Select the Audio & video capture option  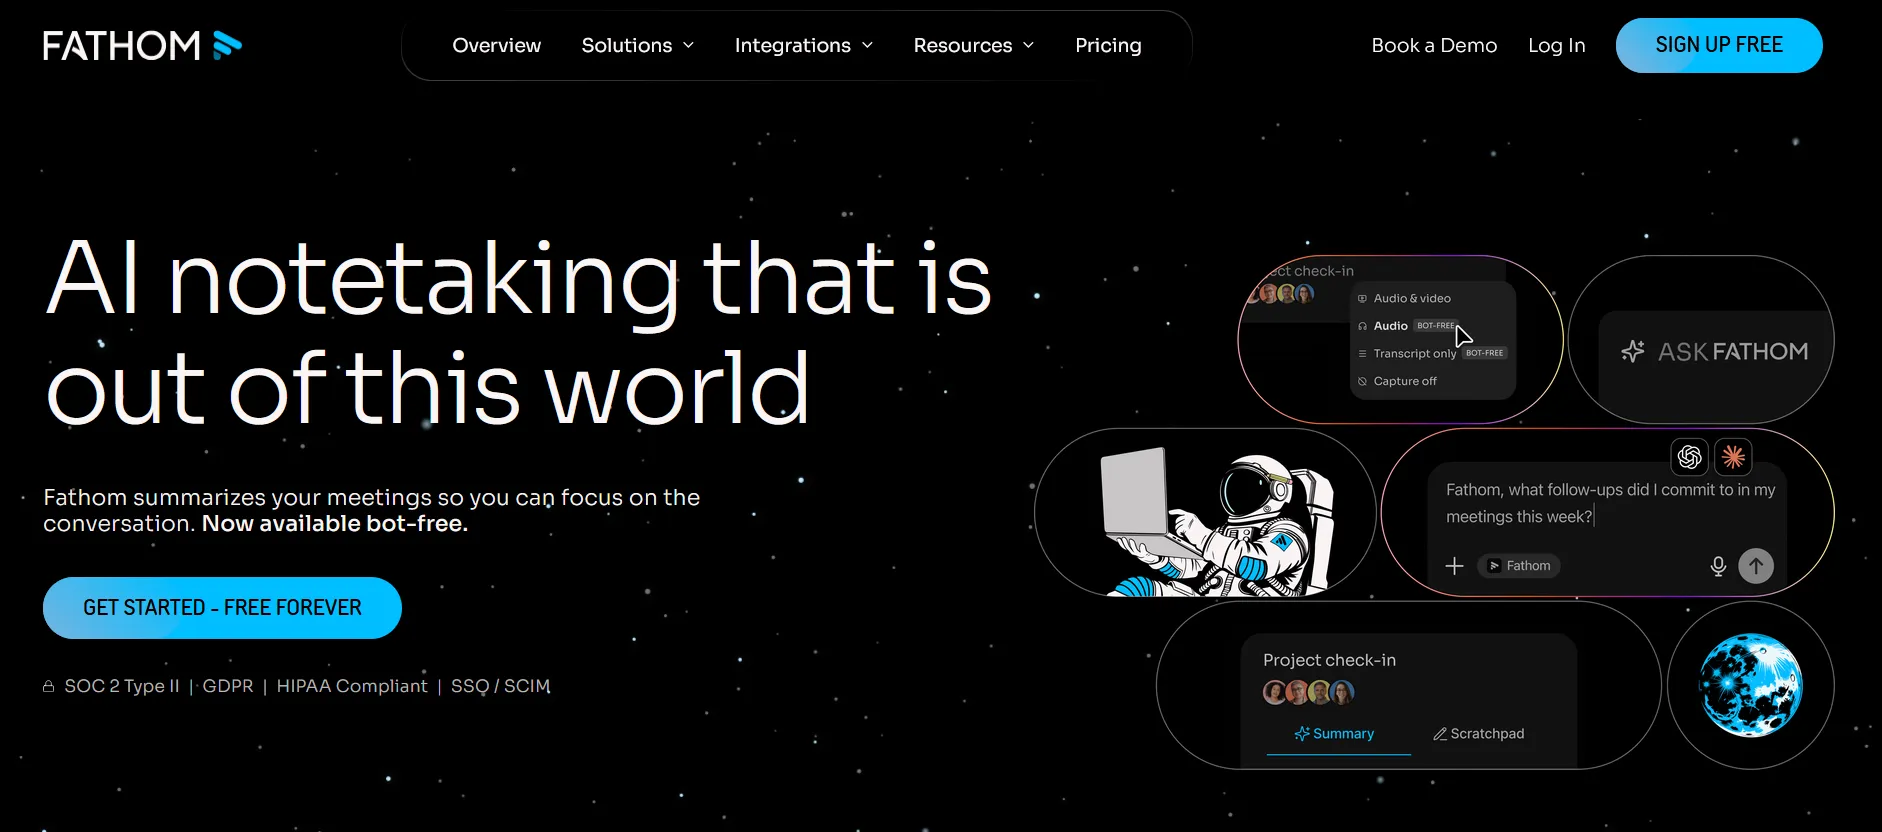(x=1412, y=298)
